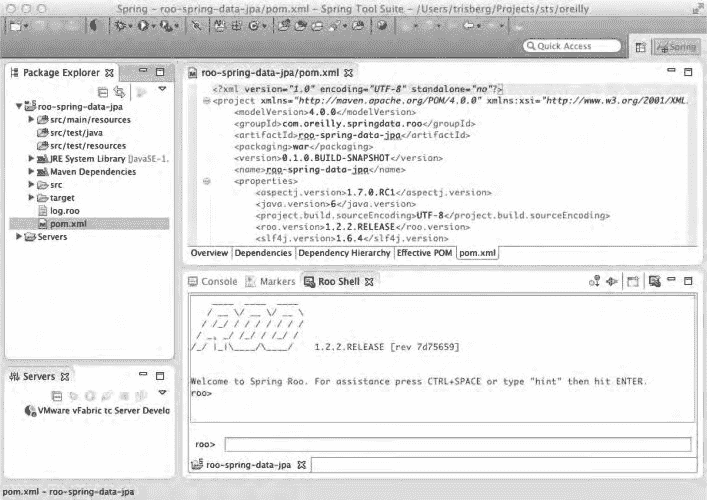Viewport: 707px width, 500px height.
Task: Switch to the Dependency Hierarchy tab
Action: tap(343, 254)
